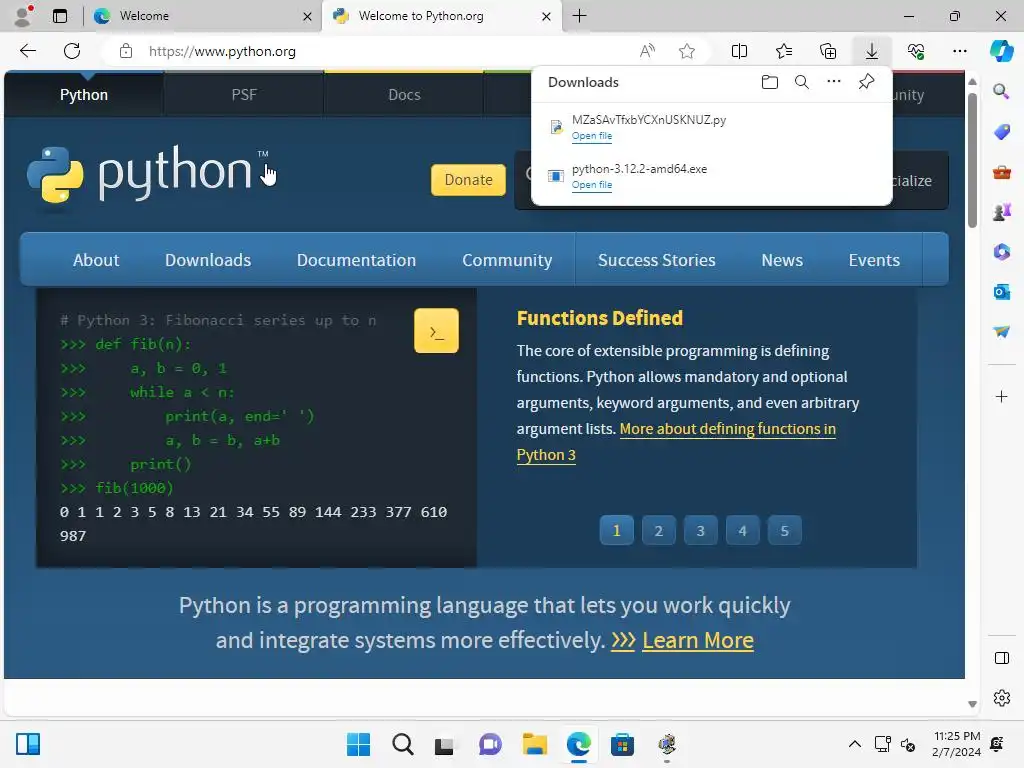This screenshot has width=1024, height=768.
Task: Show slide 2 of the code carousel
Action: coord(658,530)
